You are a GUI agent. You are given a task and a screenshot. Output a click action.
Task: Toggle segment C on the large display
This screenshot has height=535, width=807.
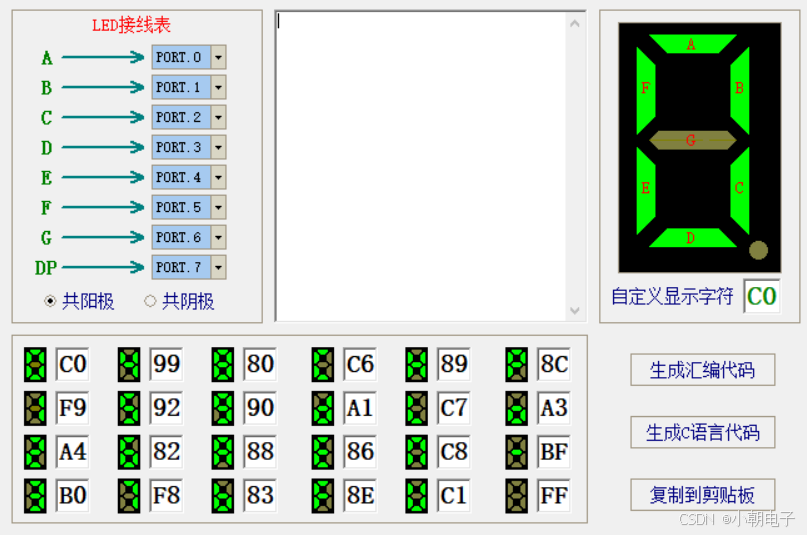[740, 190]
